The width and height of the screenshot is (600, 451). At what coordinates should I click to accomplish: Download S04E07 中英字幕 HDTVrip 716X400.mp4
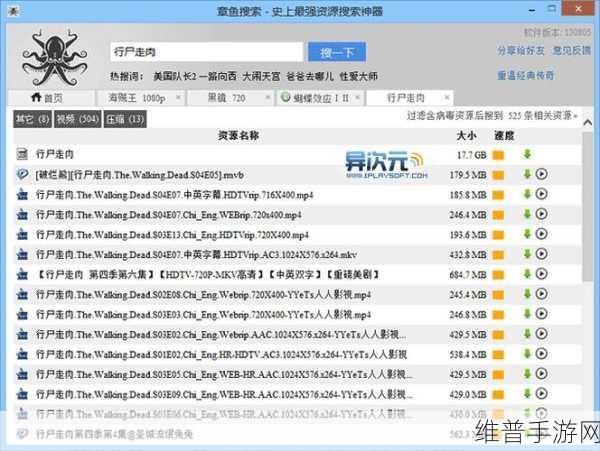pyautogui.click(x=527, y=194)
